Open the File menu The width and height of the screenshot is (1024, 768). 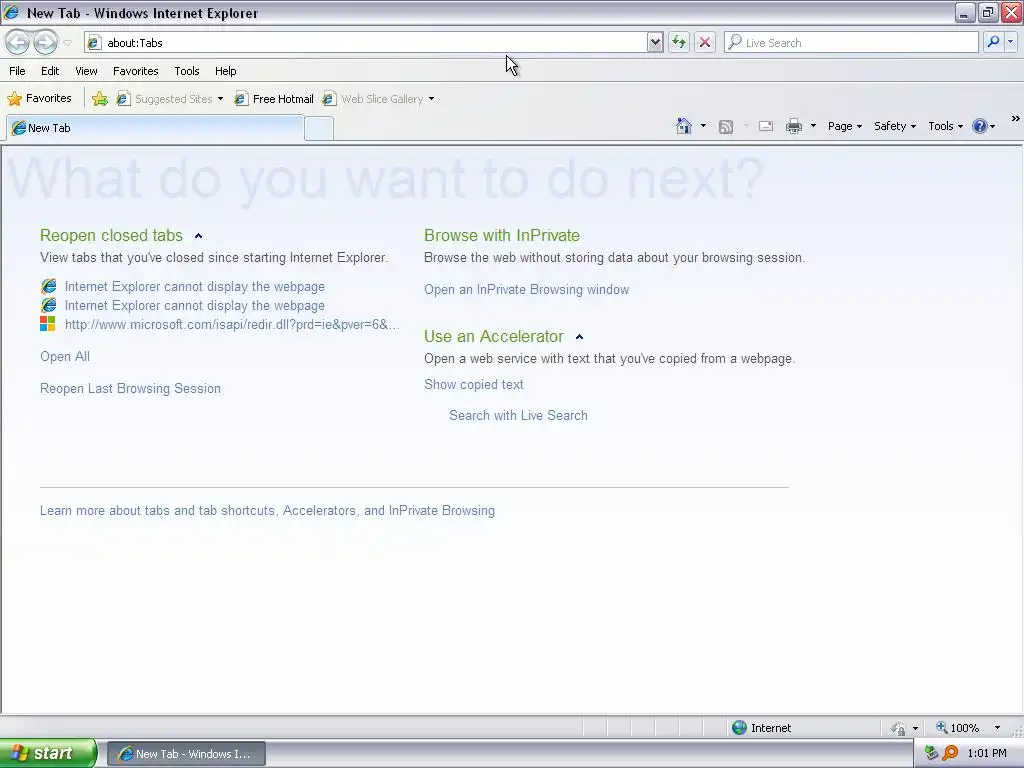[18, 71]
